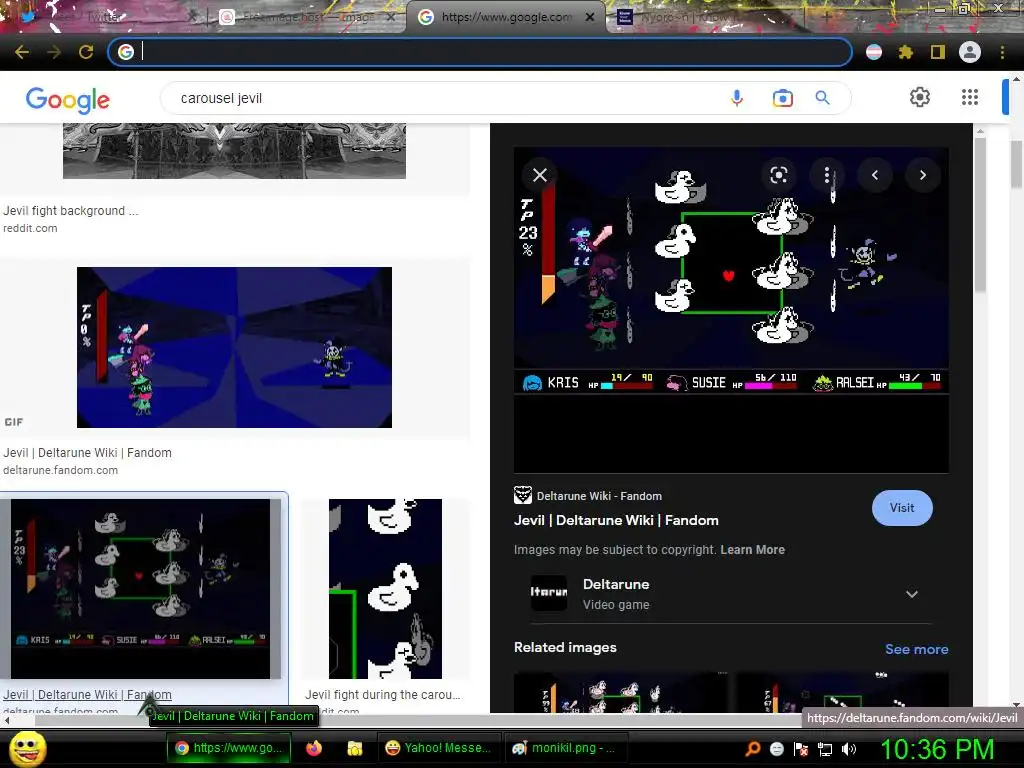Click the preview panel vertical scrollbar
The image size is (1024, 768).
[x=980, y=216]
